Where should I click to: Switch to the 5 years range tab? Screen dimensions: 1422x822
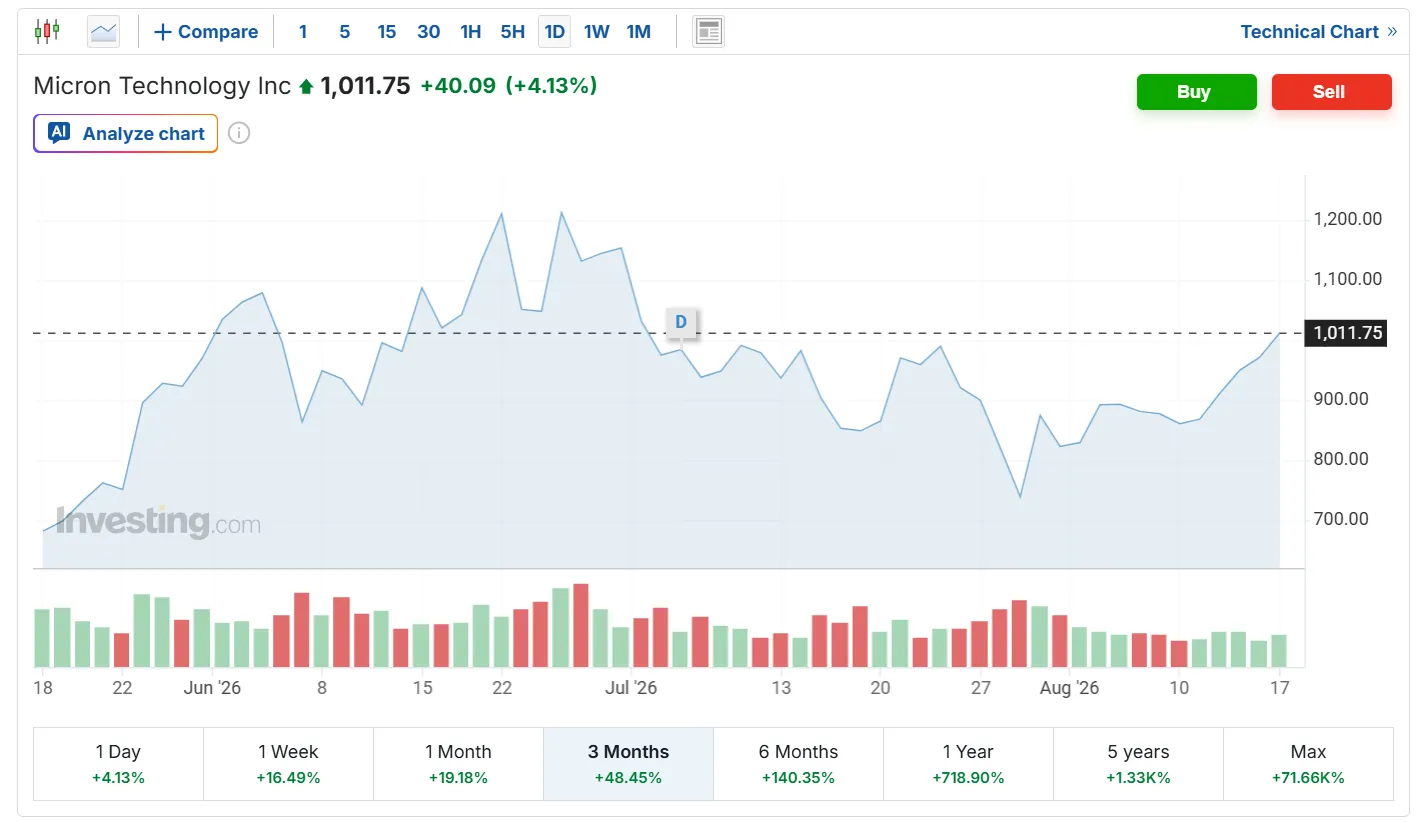pyautogui.click(x=1138, y=764)
